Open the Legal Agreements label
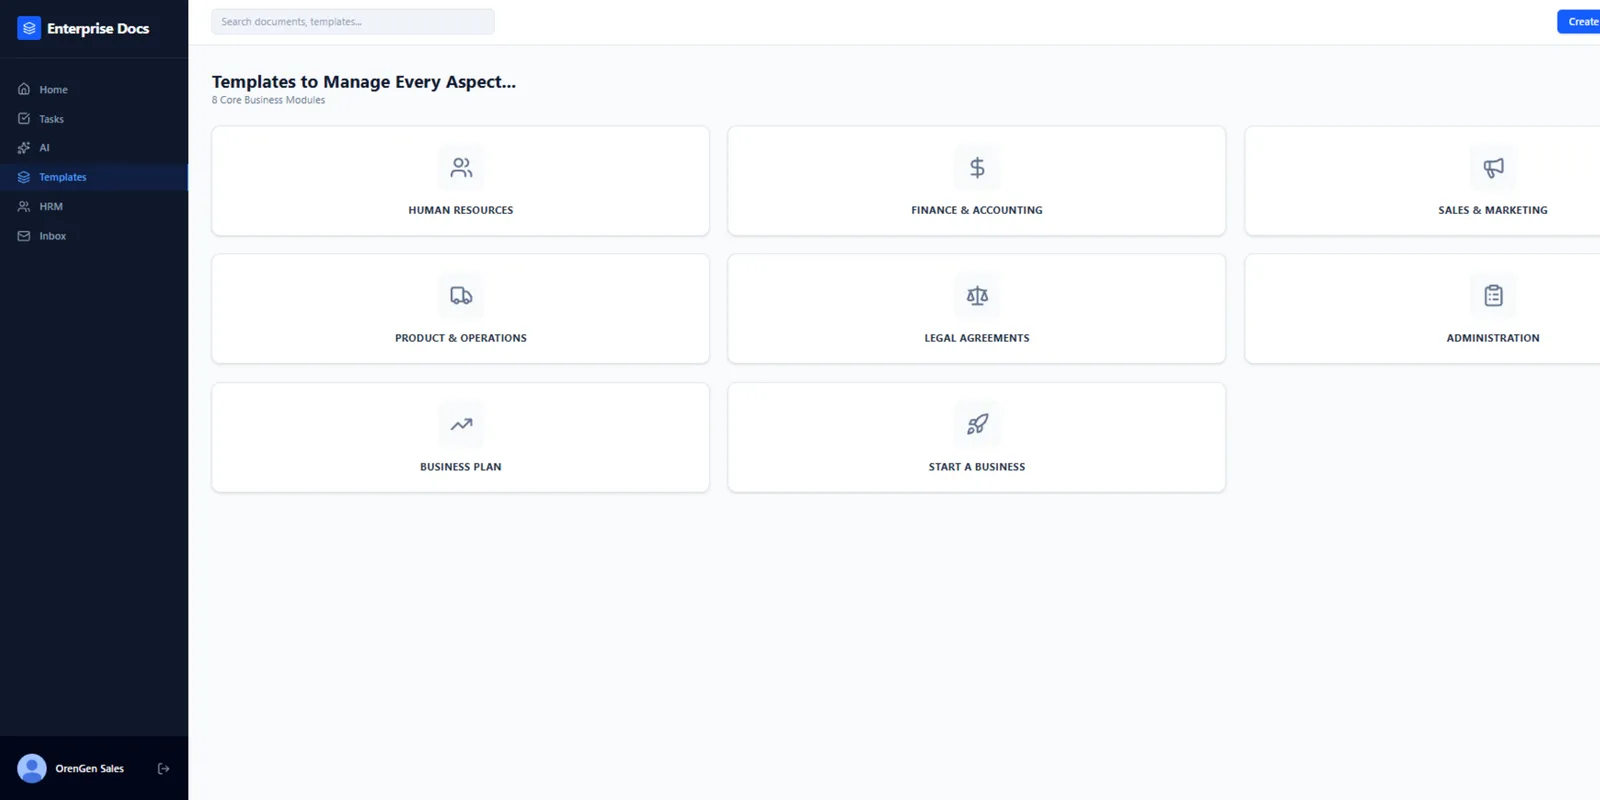Screen dimensions: 1600x800 click(x=977, y=338)
